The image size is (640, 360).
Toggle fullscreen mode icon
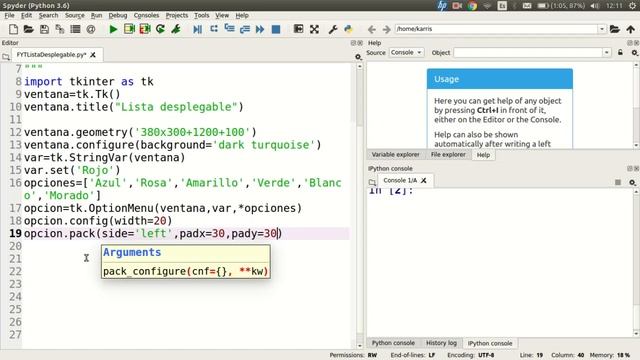(314, 29)
